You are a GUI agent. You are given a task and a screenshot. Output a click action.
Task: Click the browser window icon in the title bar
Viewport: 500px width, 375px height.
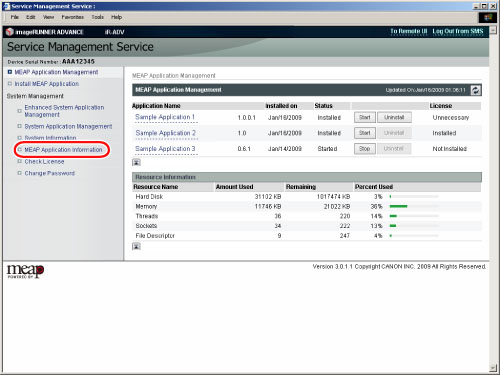(x=7, y=6)
